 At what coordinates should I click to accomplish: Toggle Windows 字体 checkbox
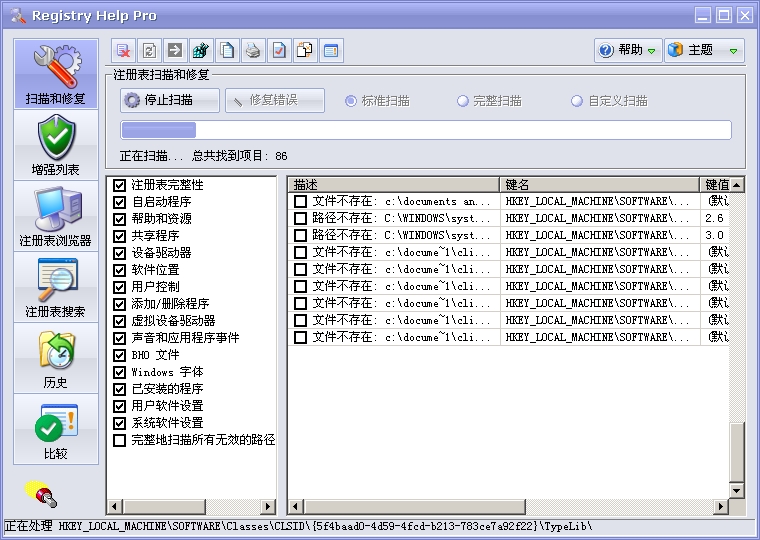[x=119, y=372]
